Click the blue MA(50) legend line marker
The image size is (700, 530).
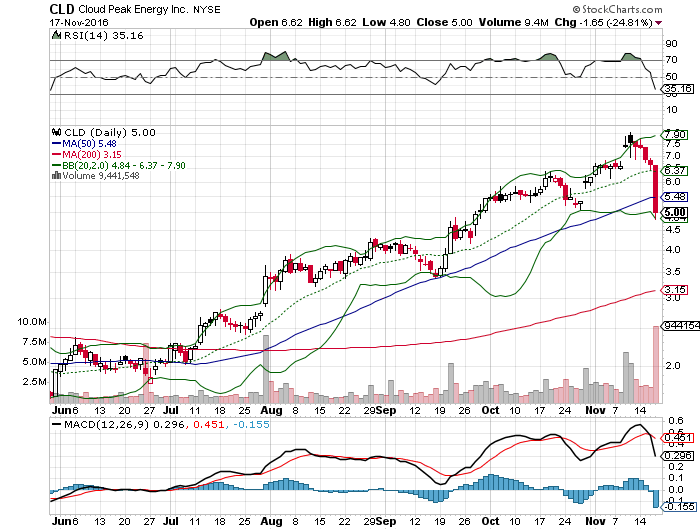coord(57,143)
